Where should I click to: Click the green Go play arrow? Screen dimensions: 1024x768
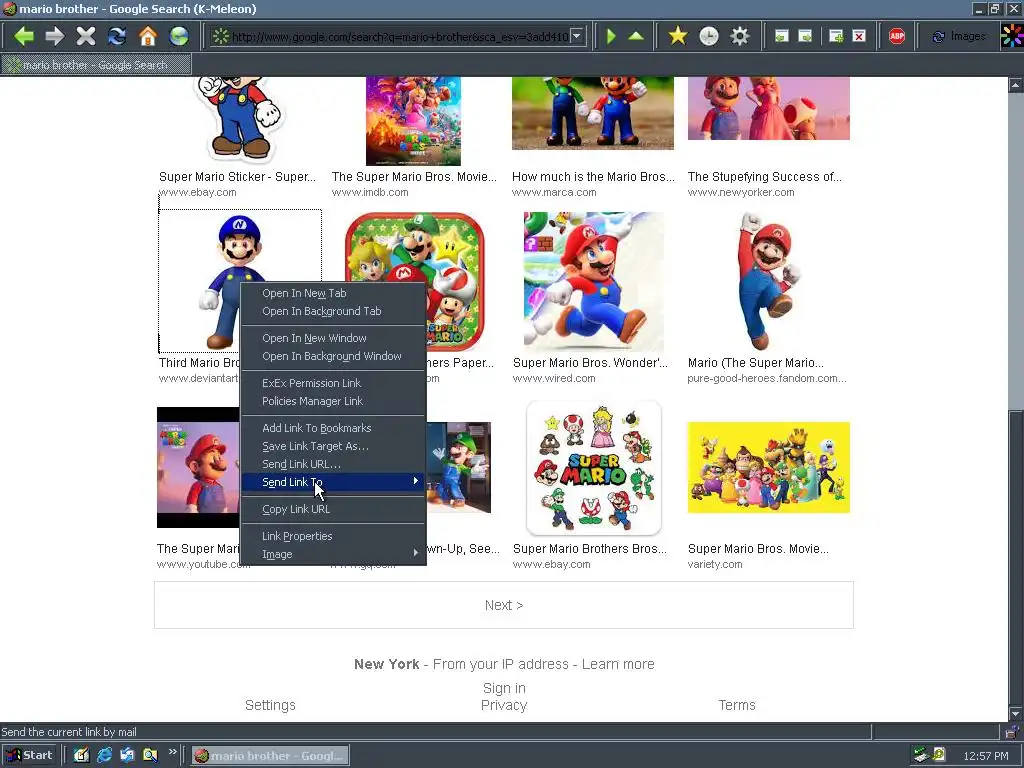pos(611,36)
